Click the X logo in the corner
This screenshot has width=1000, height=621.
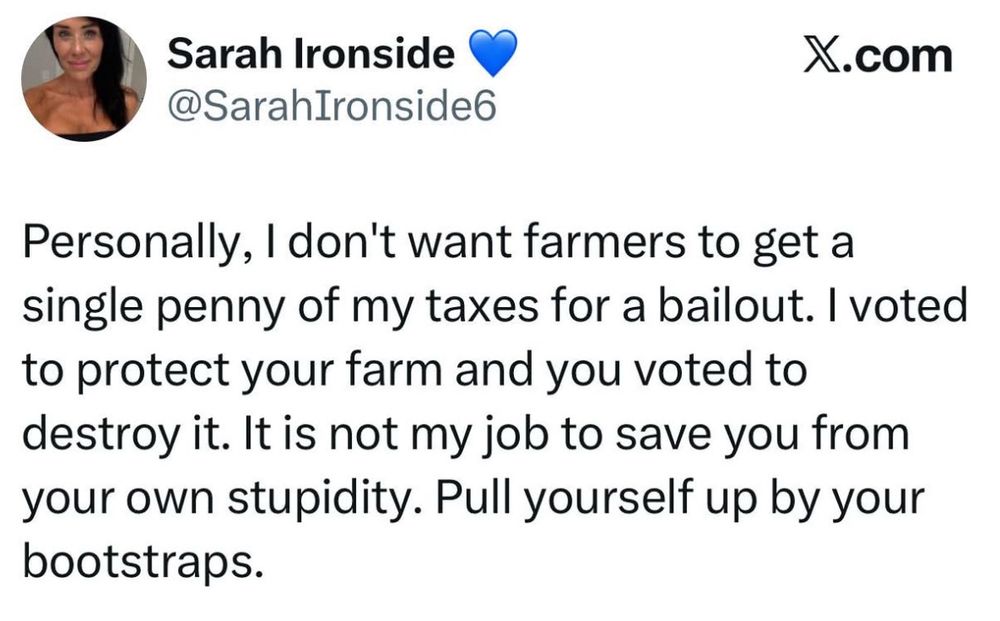coord(821,56)
